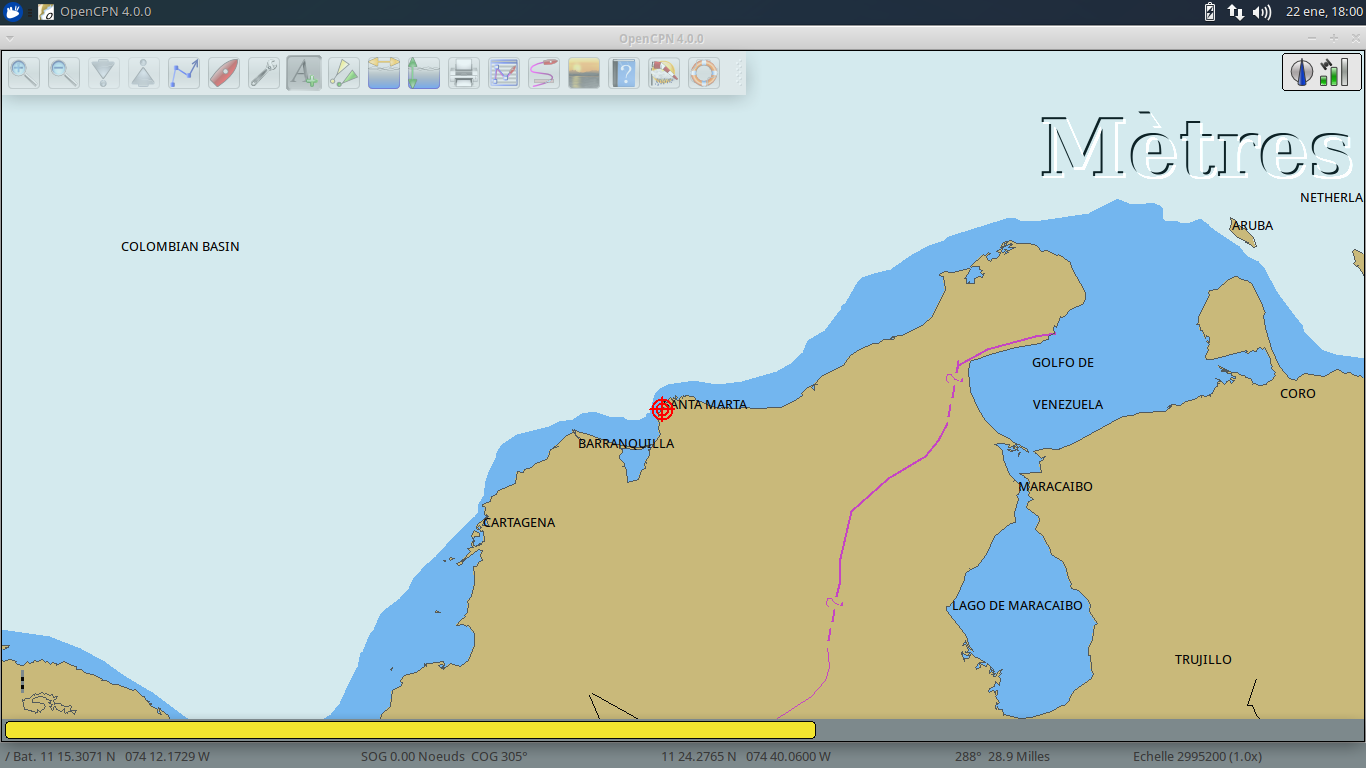Toggle AIS targets display
Screen dimensions: 1366x768
[344, 73]
